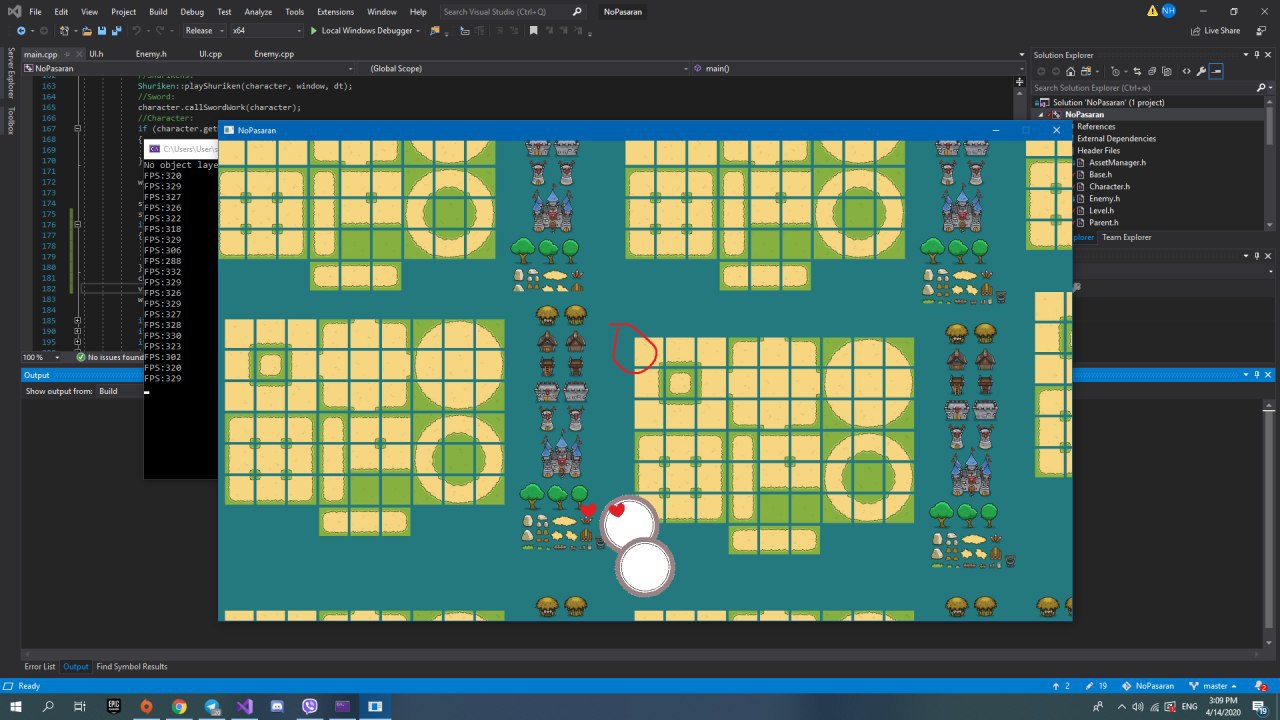Open the Discord icon in the Windows taskbar
1280x720 pixels.
(x=277, y=706)
